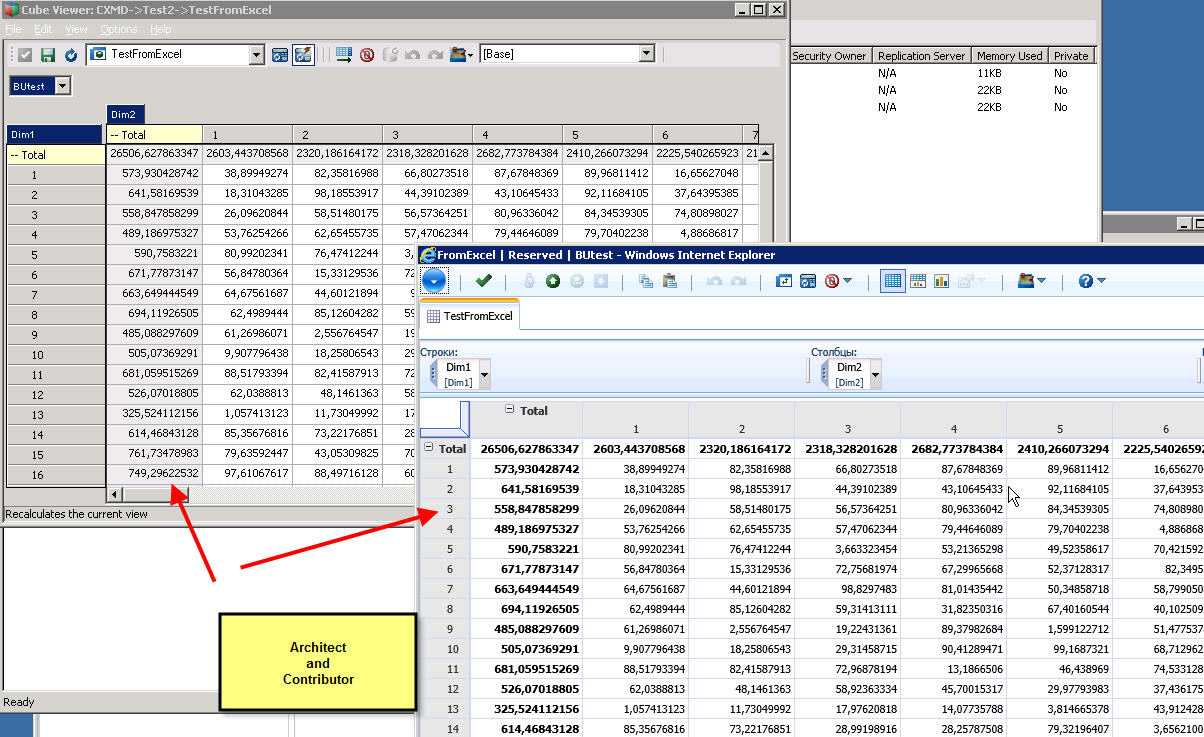The height and width of the screenshot is (737, 1204).
Task: Click the Private column header in background window
Action: coord(1070,56)
